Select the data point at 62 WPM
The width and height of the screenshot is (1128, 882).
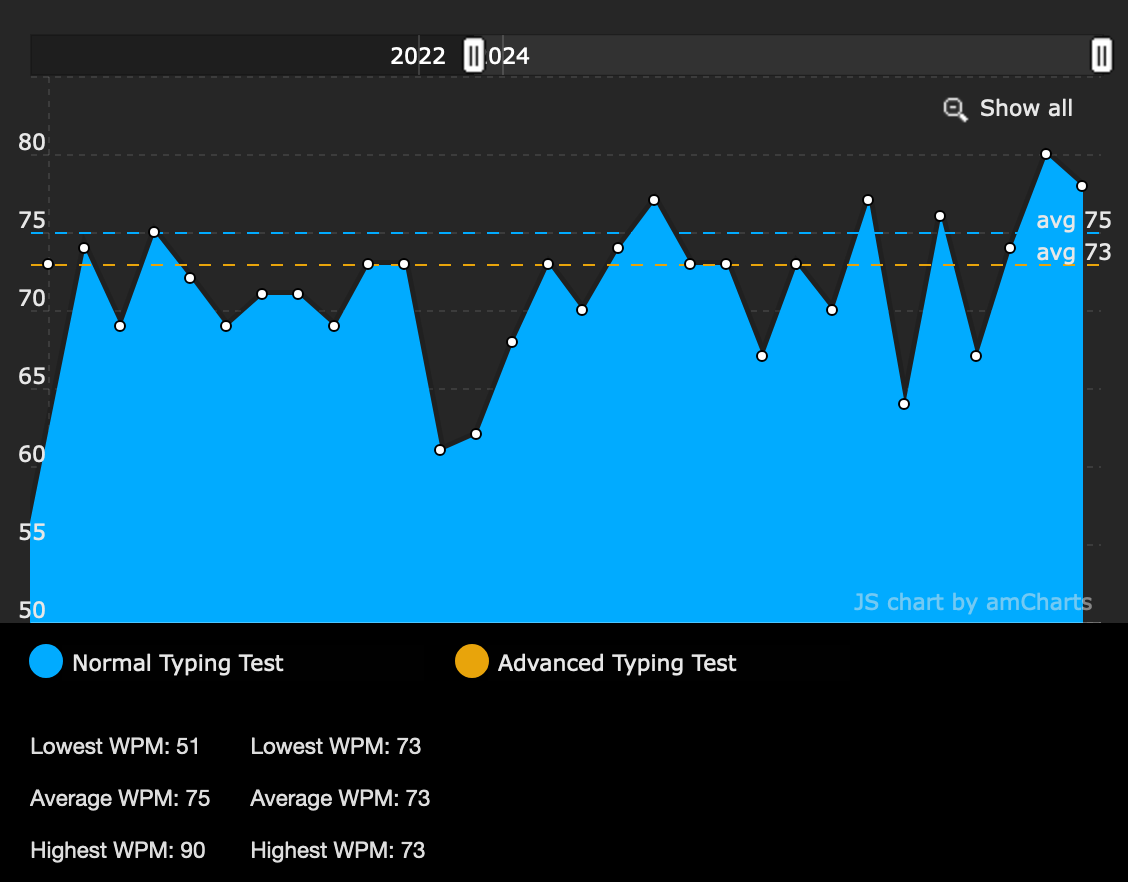[476, 435]
